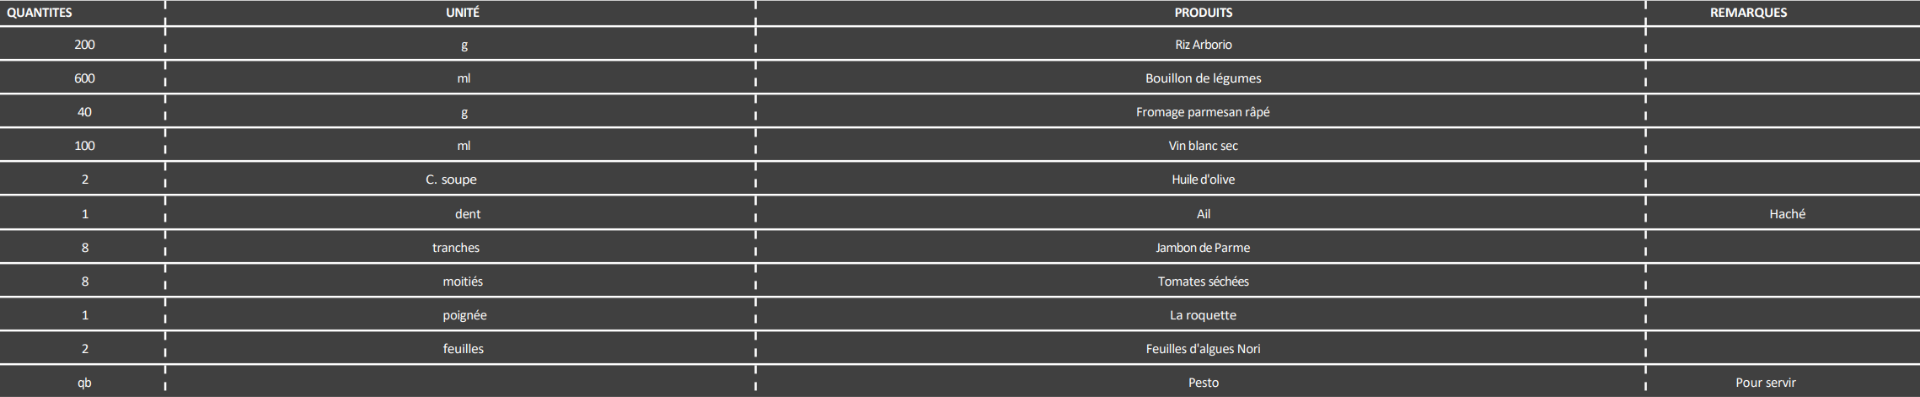The width and height of the screenshot is (1920, 397).
Task: Select the Bouillon de légumes cell
Action: [1203, 79]
